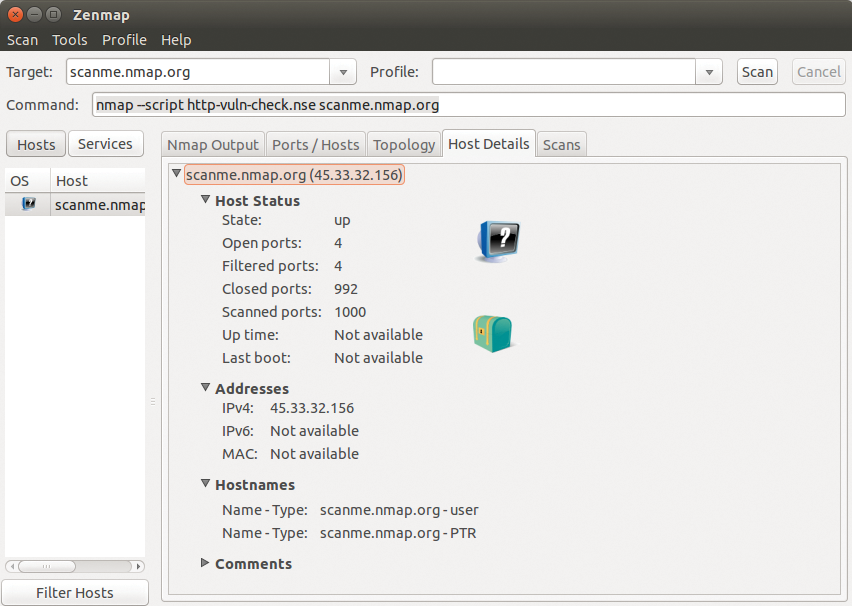The width and height of the screenshot is (852, 606).
Task: Click the Filter Hosts button
Action: pos(75,593)
